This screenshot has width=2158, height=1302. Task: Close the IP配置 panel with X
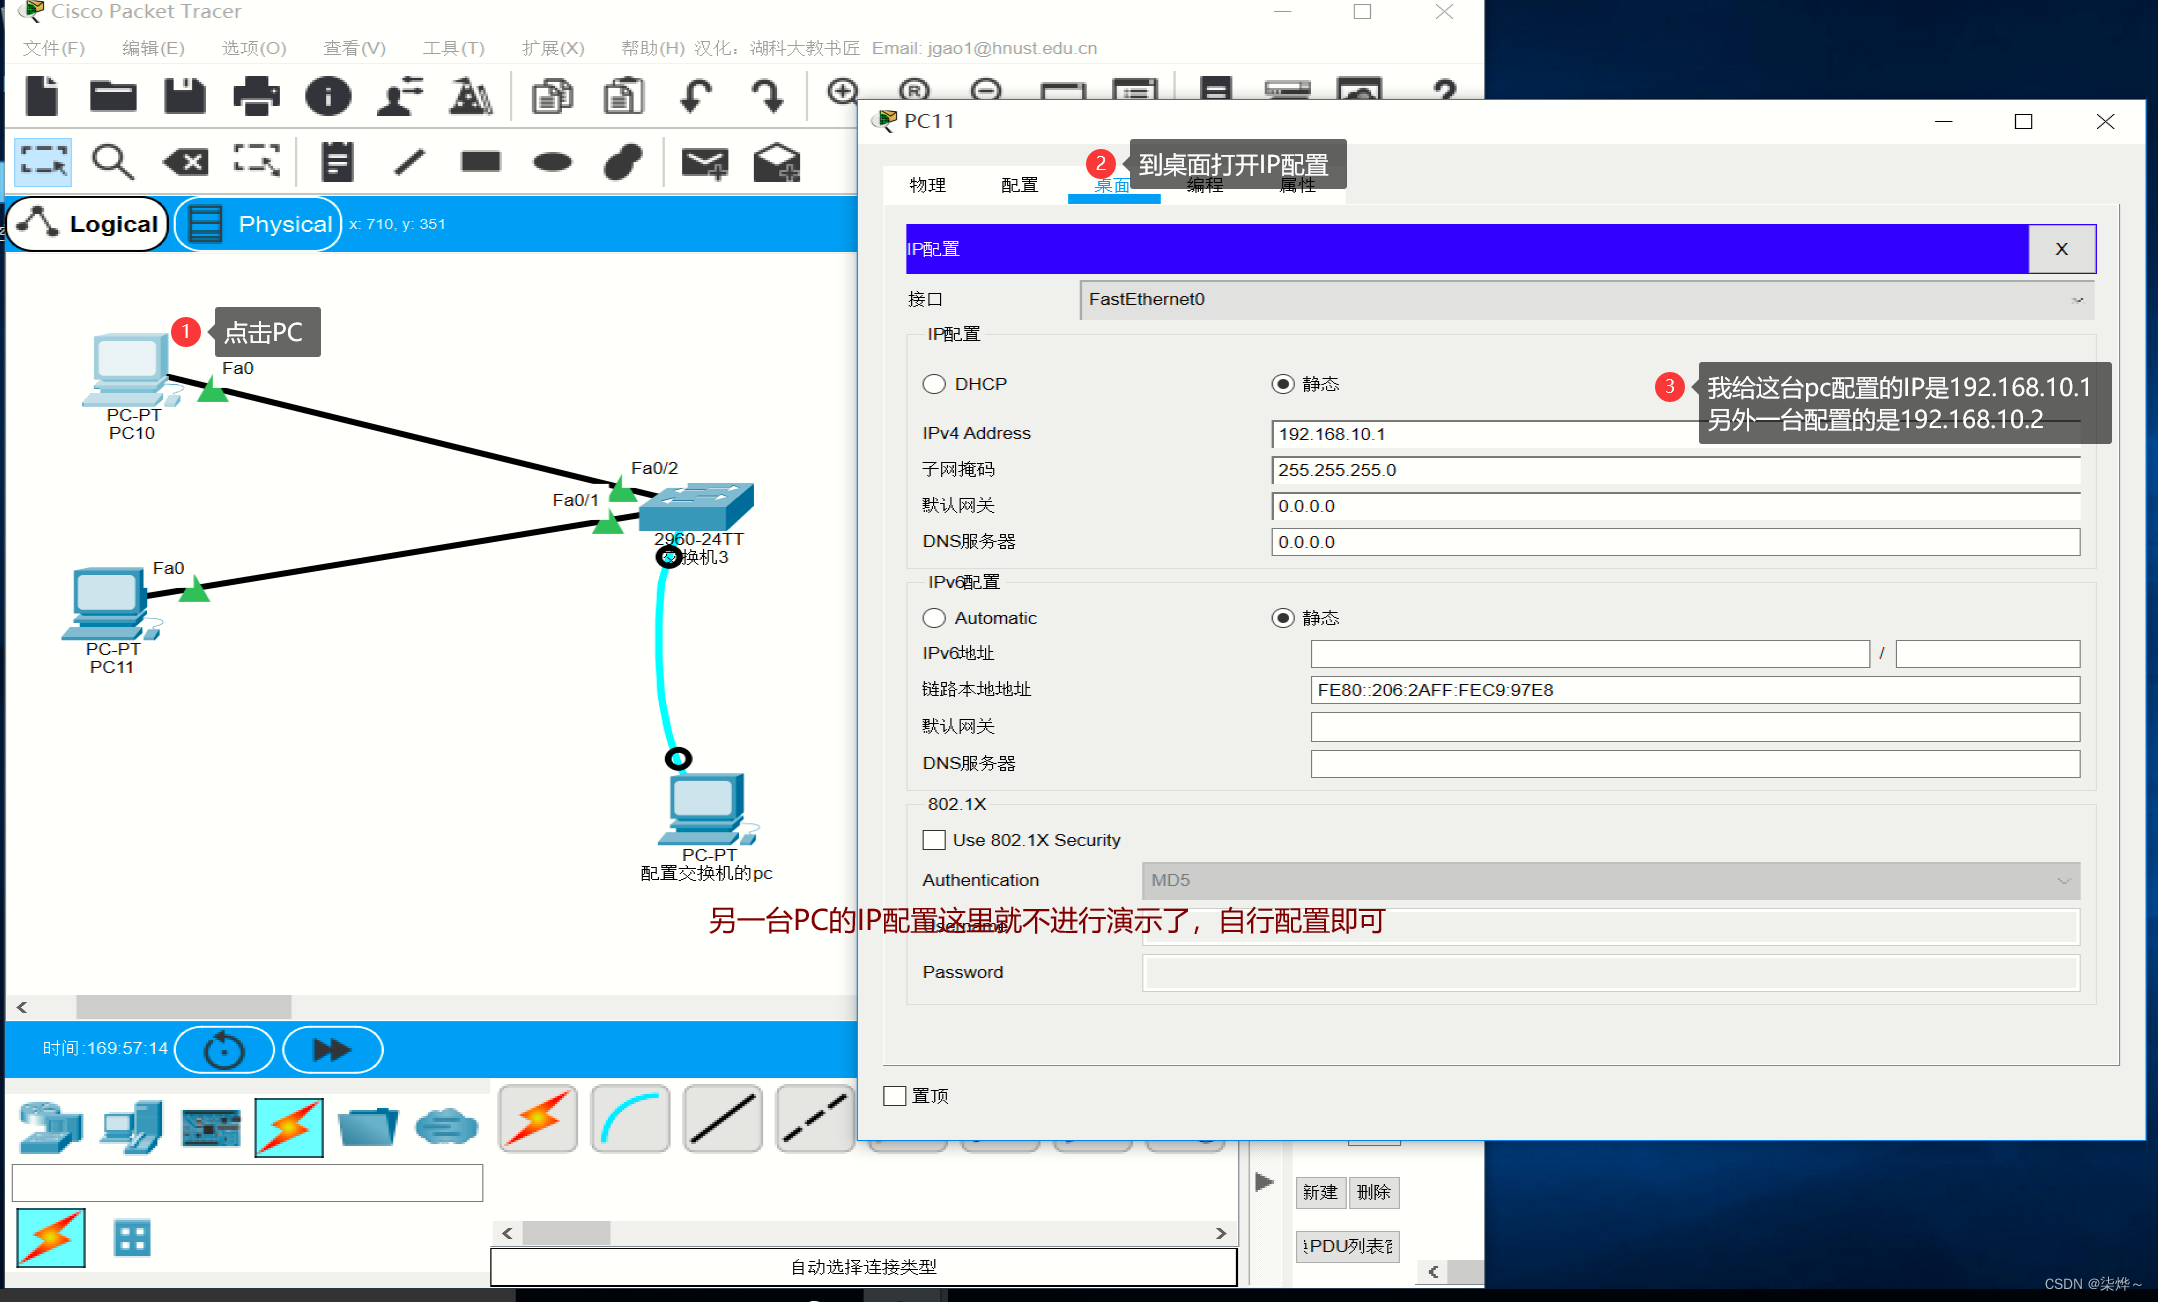[2062, 249]
